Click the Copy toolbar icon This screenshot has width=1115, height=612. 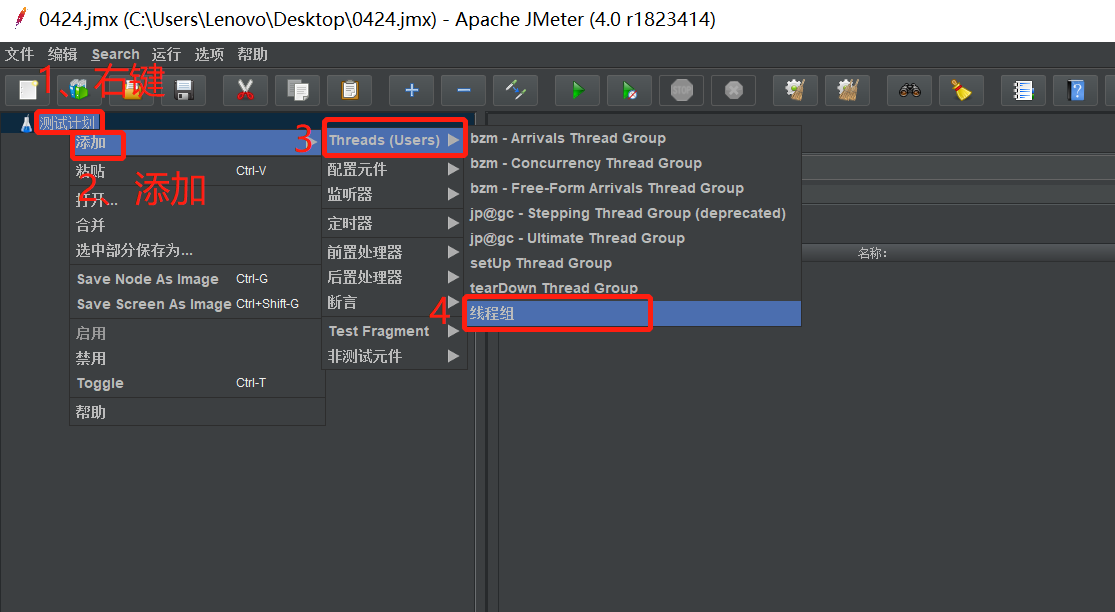coord(297,90)
